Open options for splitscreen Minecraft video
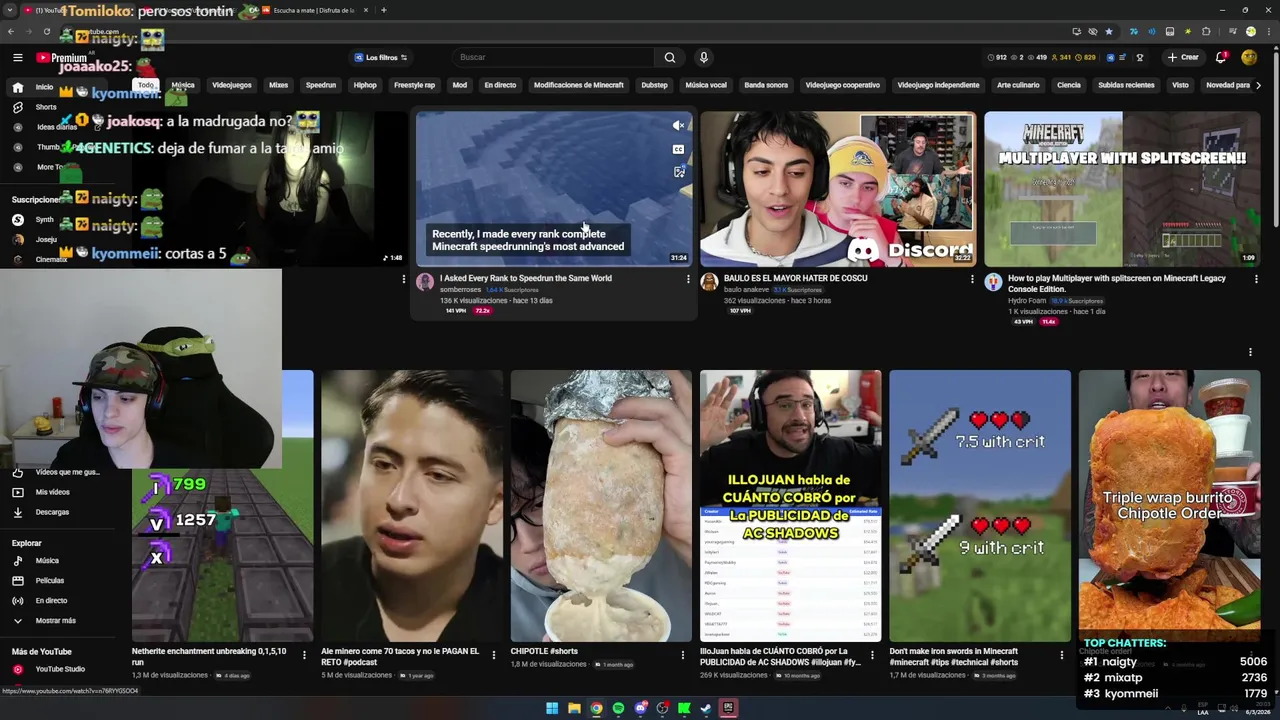 (x=1256, y=279)
